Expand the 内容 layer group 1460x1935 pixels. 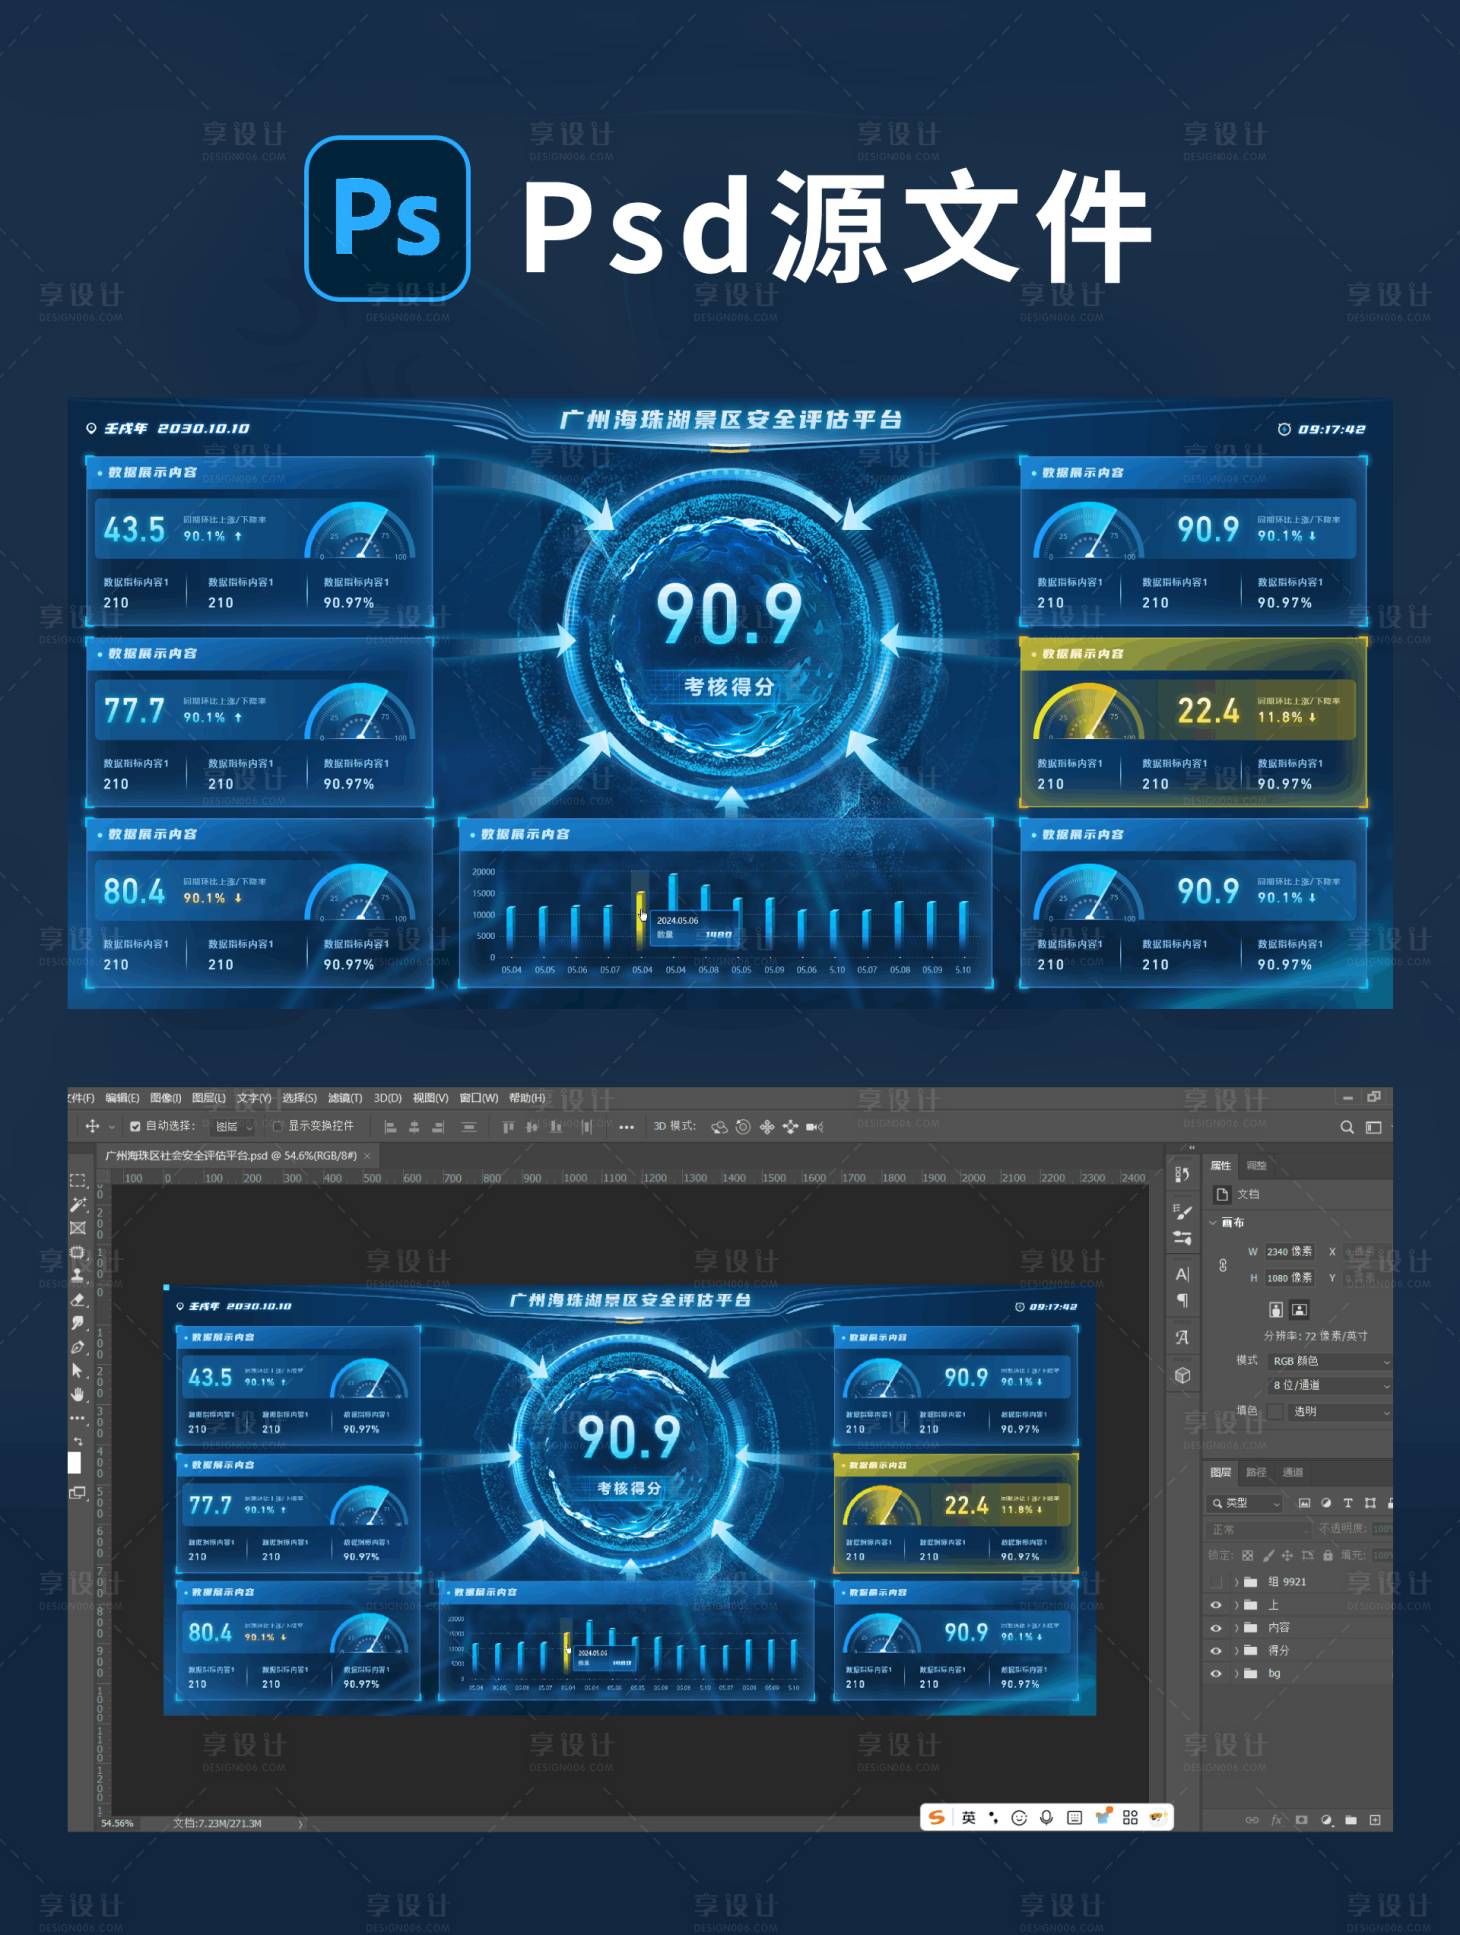[1236, 1627]
